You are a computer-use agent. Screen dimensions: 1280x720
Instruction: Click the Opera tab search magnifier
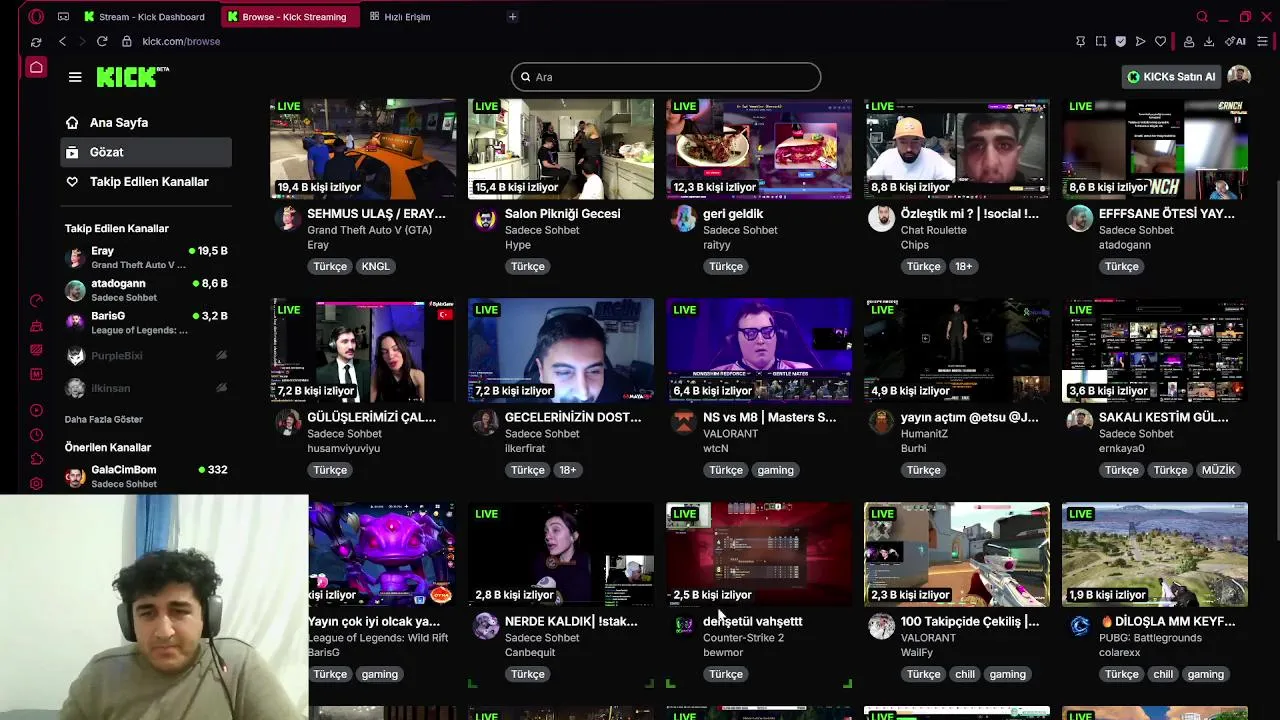[x=1202, y=16]
